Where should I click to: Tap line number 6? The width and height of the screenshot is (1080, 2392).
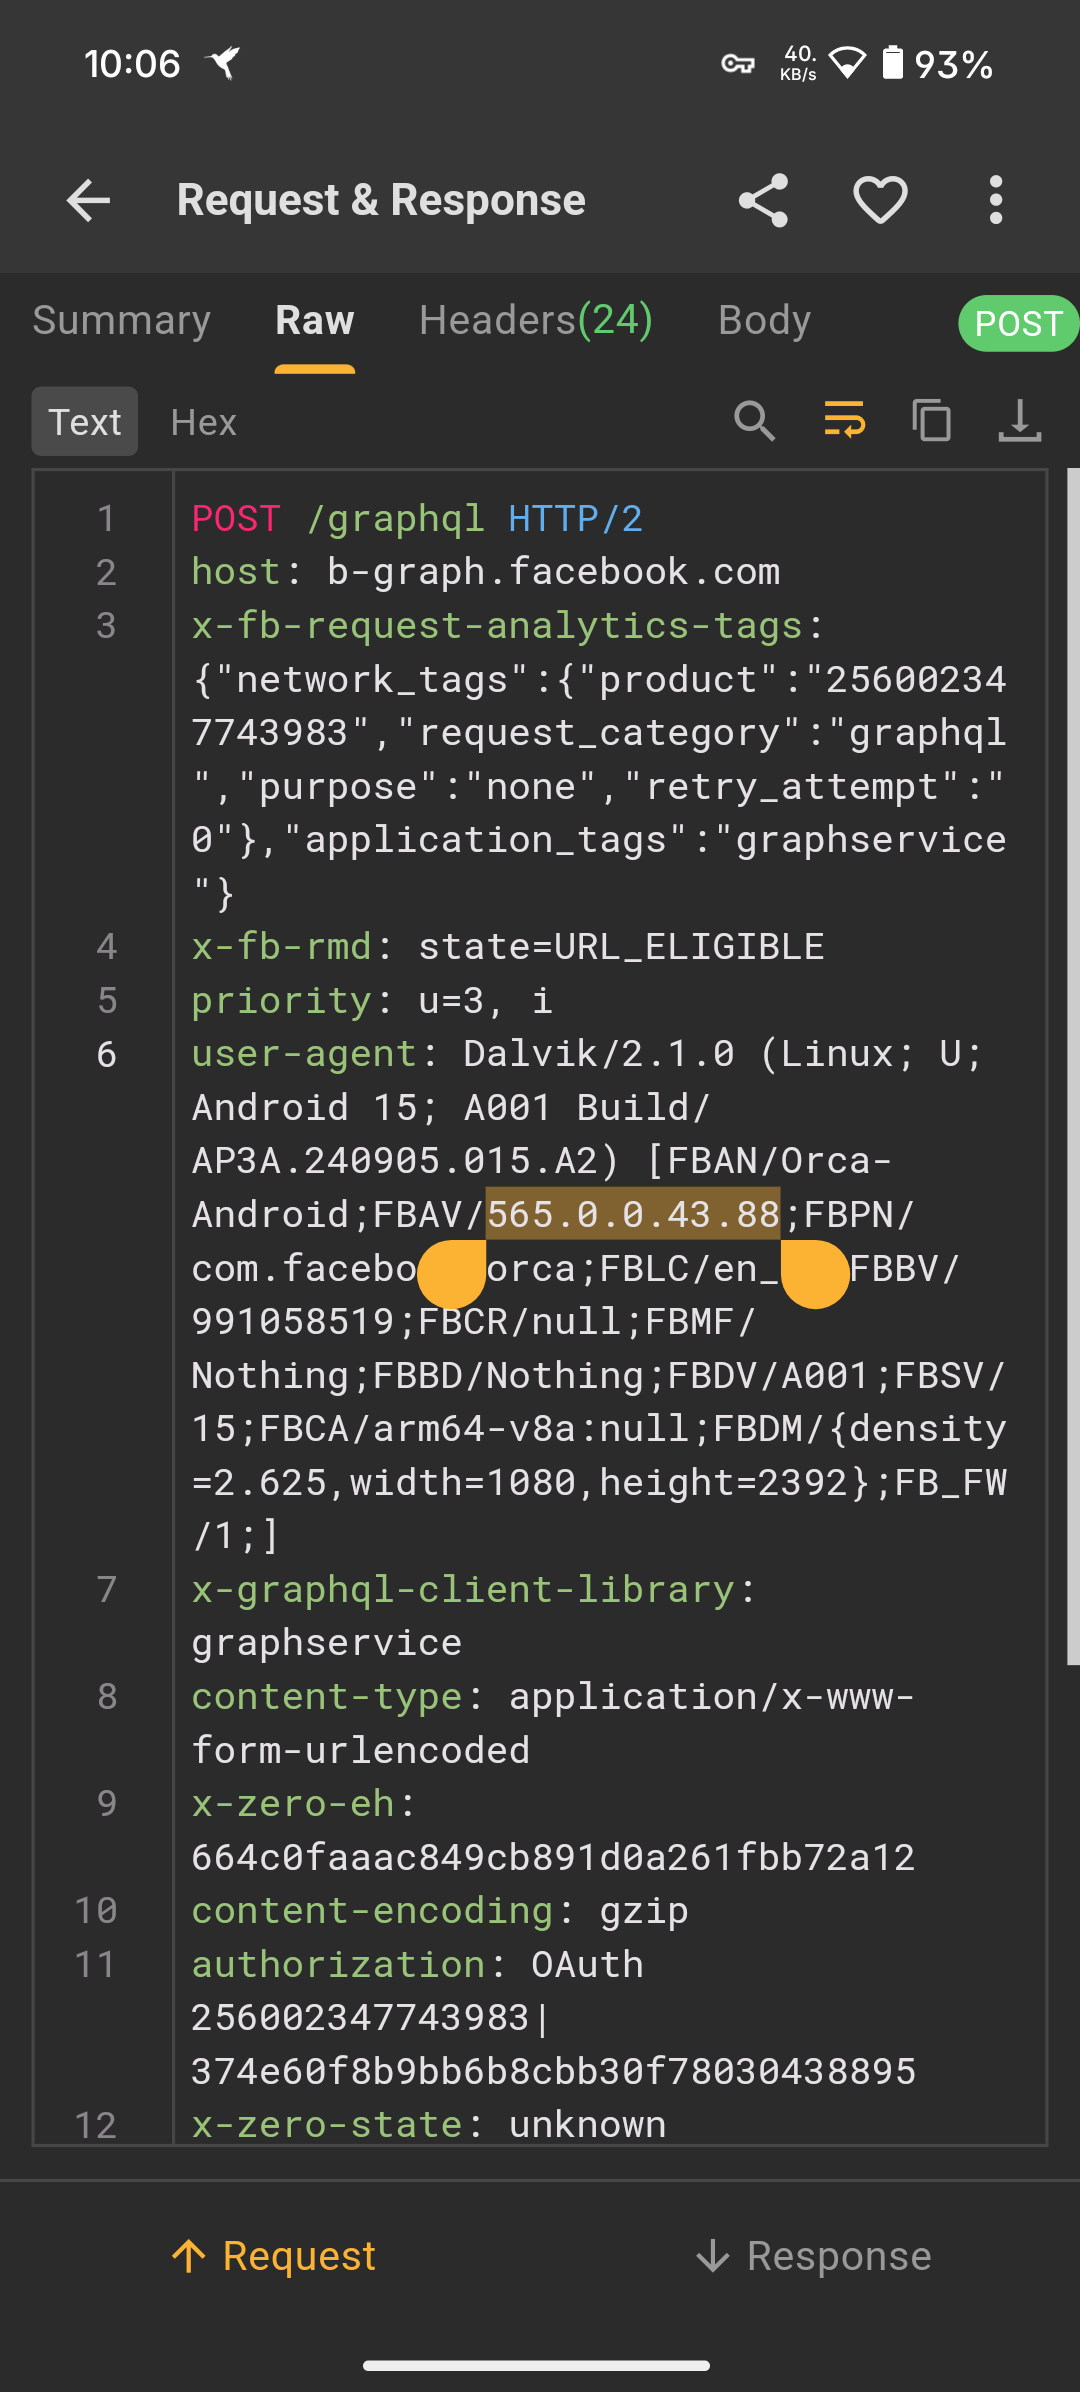[106, 1054]
